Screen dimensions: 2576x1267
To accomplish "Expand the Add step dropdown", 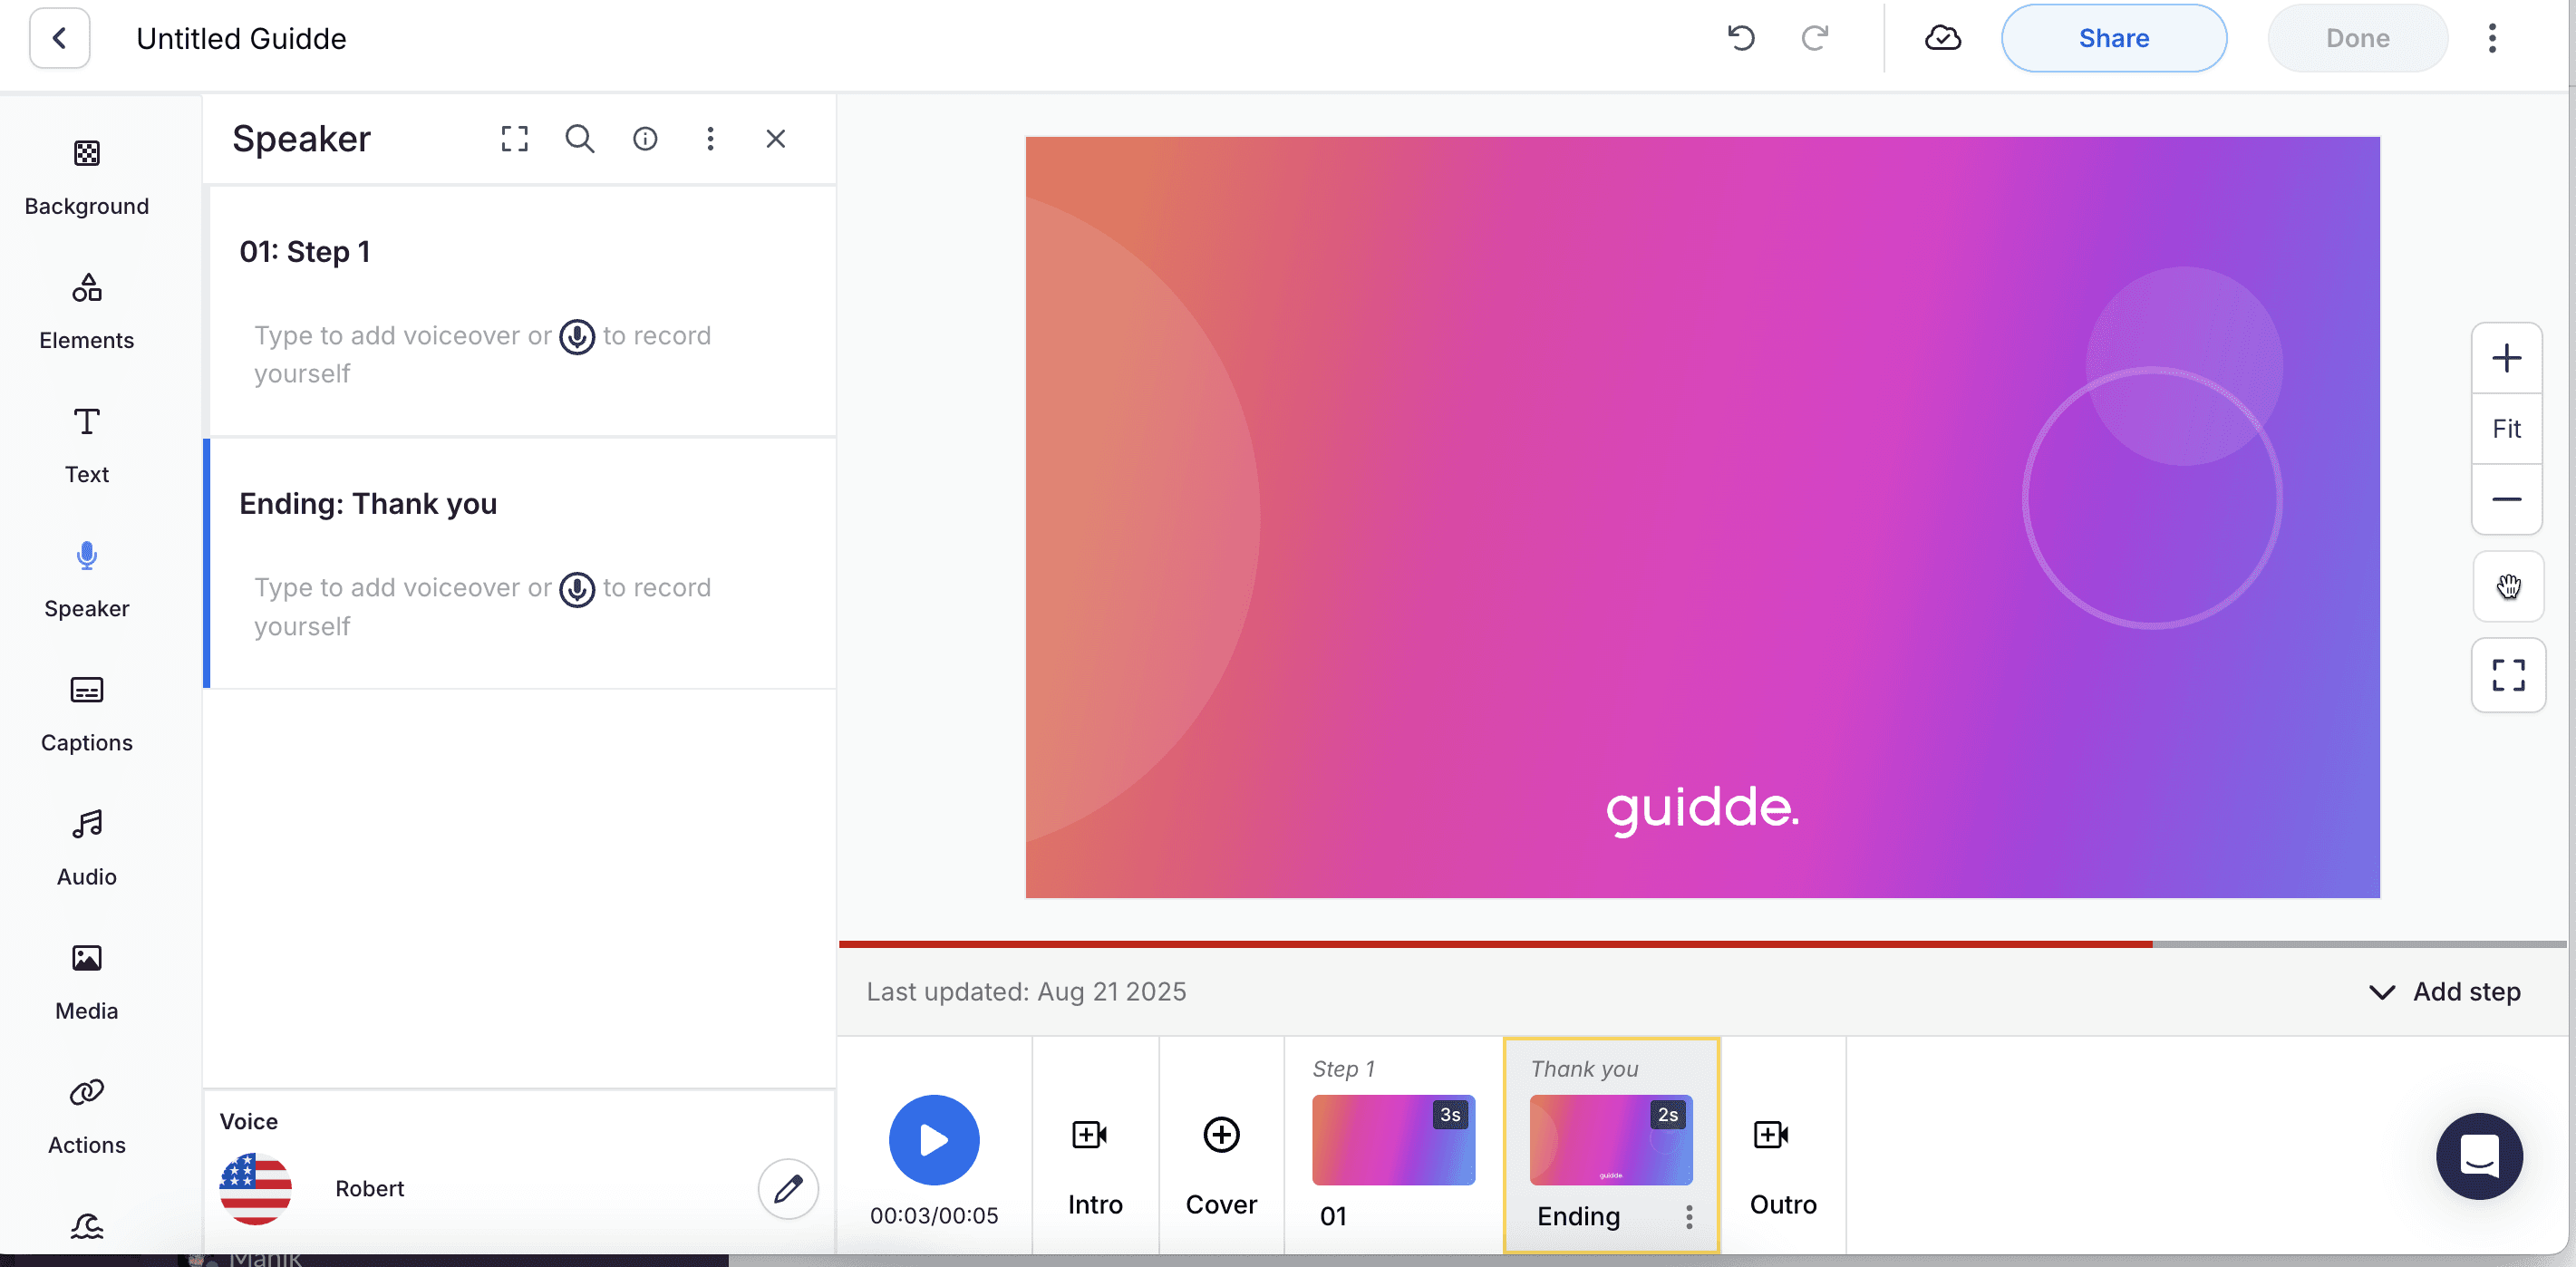I will coord(2445,991).
